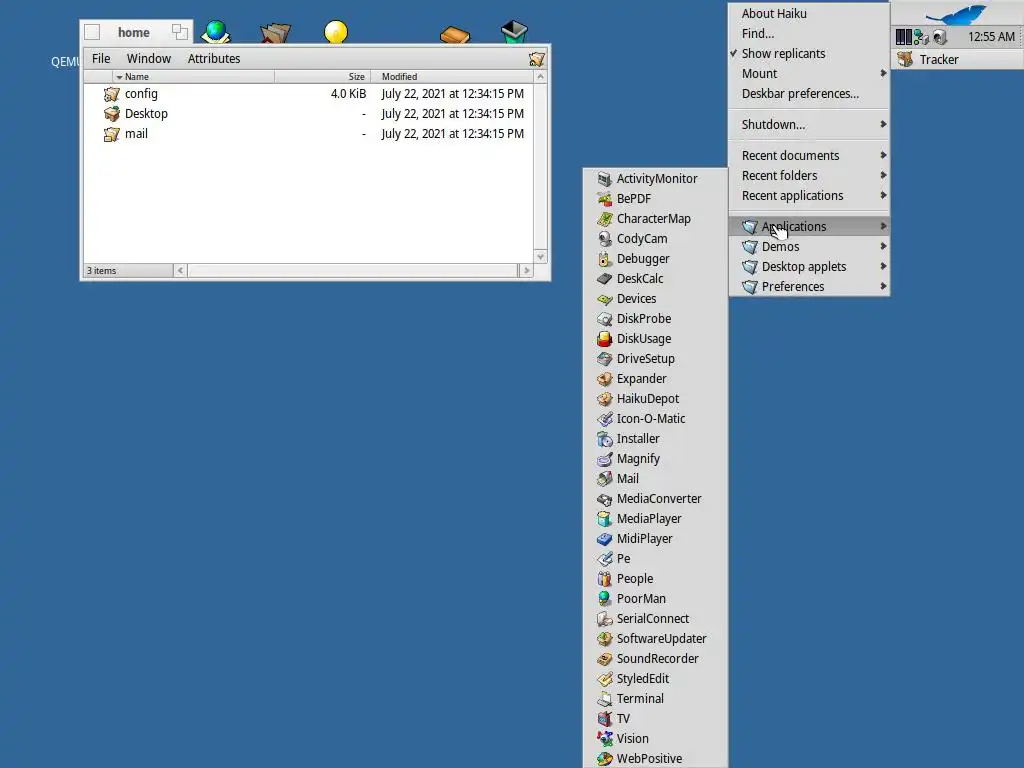Launch the Debugger
The image size is (1024, 768).
click(655, 259)
